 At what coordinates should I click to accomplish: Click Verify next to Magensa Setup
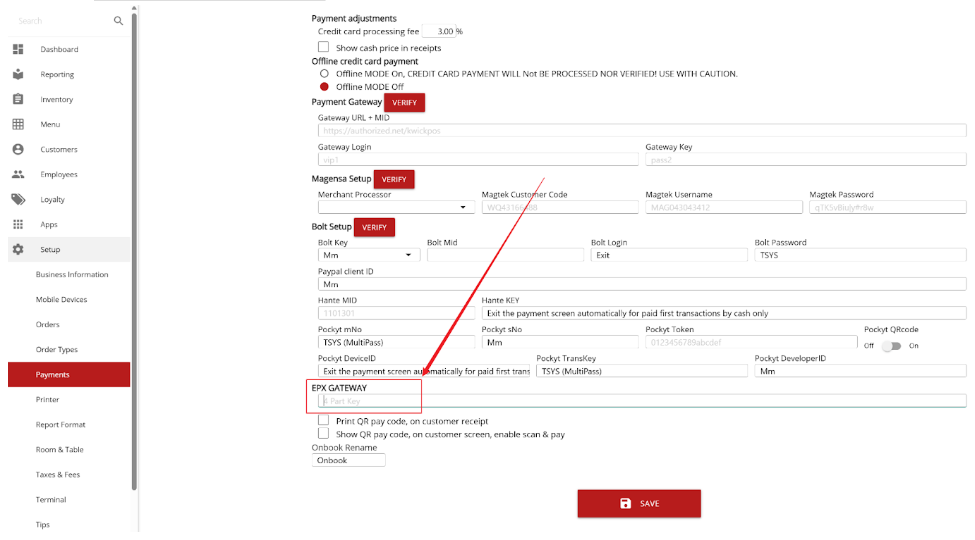pos(394,179)
